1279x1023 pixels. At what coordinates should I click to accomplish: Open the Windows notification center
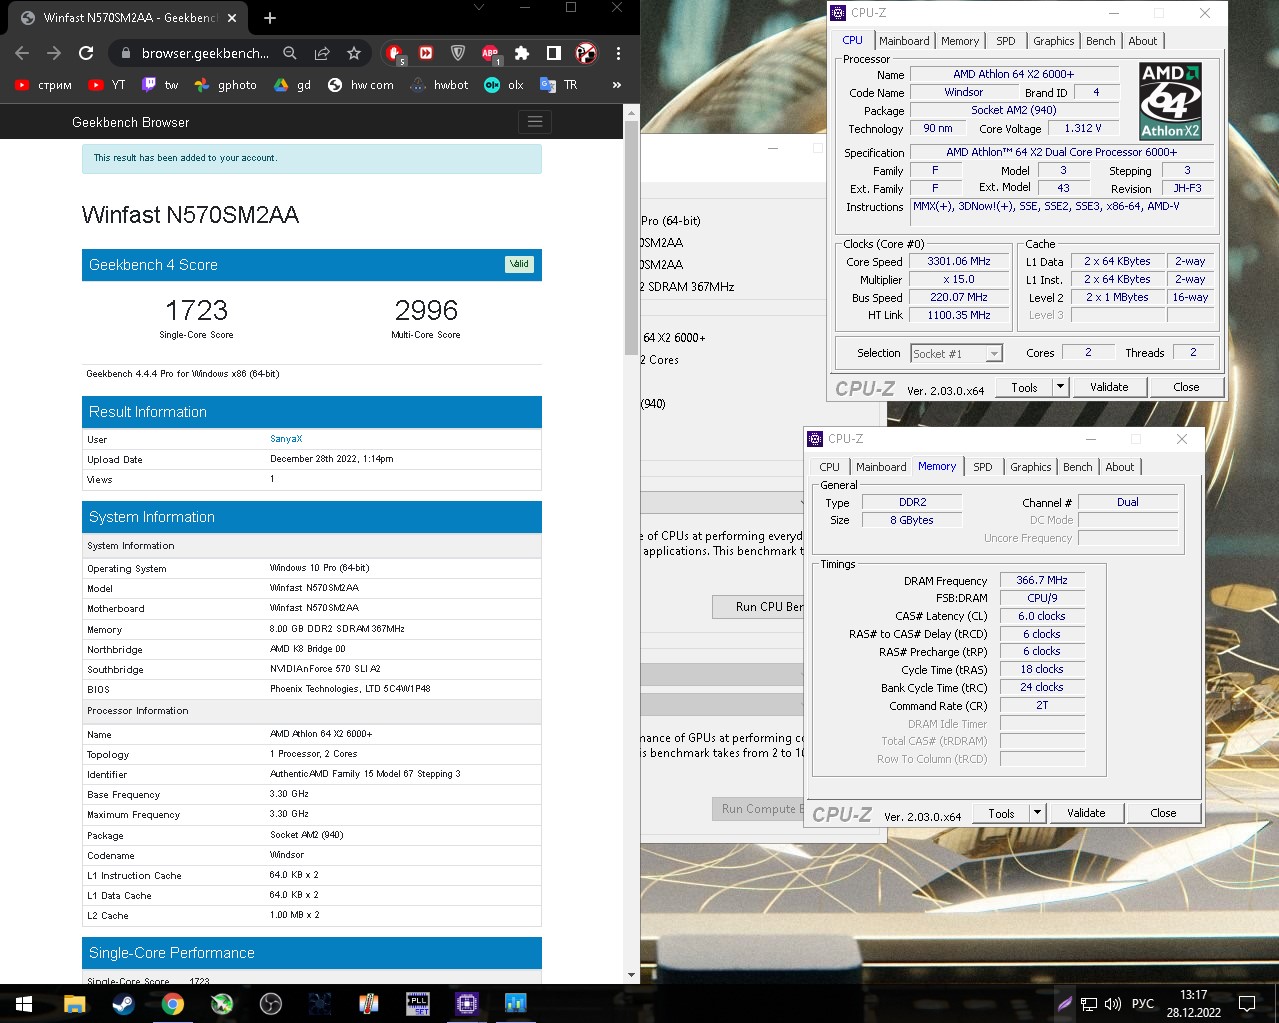point(1247,1003)
